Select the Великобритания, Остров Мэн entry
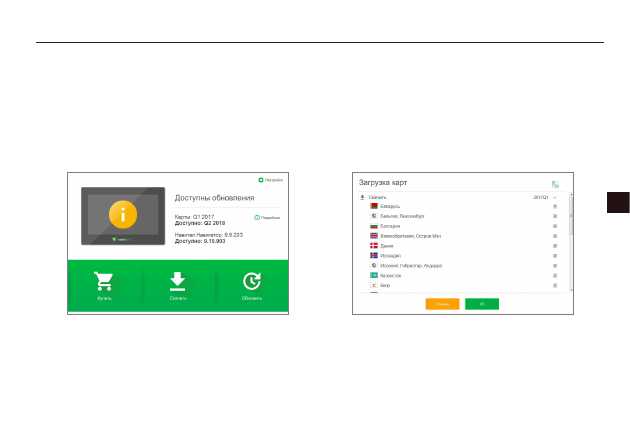630x446 pixels. click(x=462, y=236)
